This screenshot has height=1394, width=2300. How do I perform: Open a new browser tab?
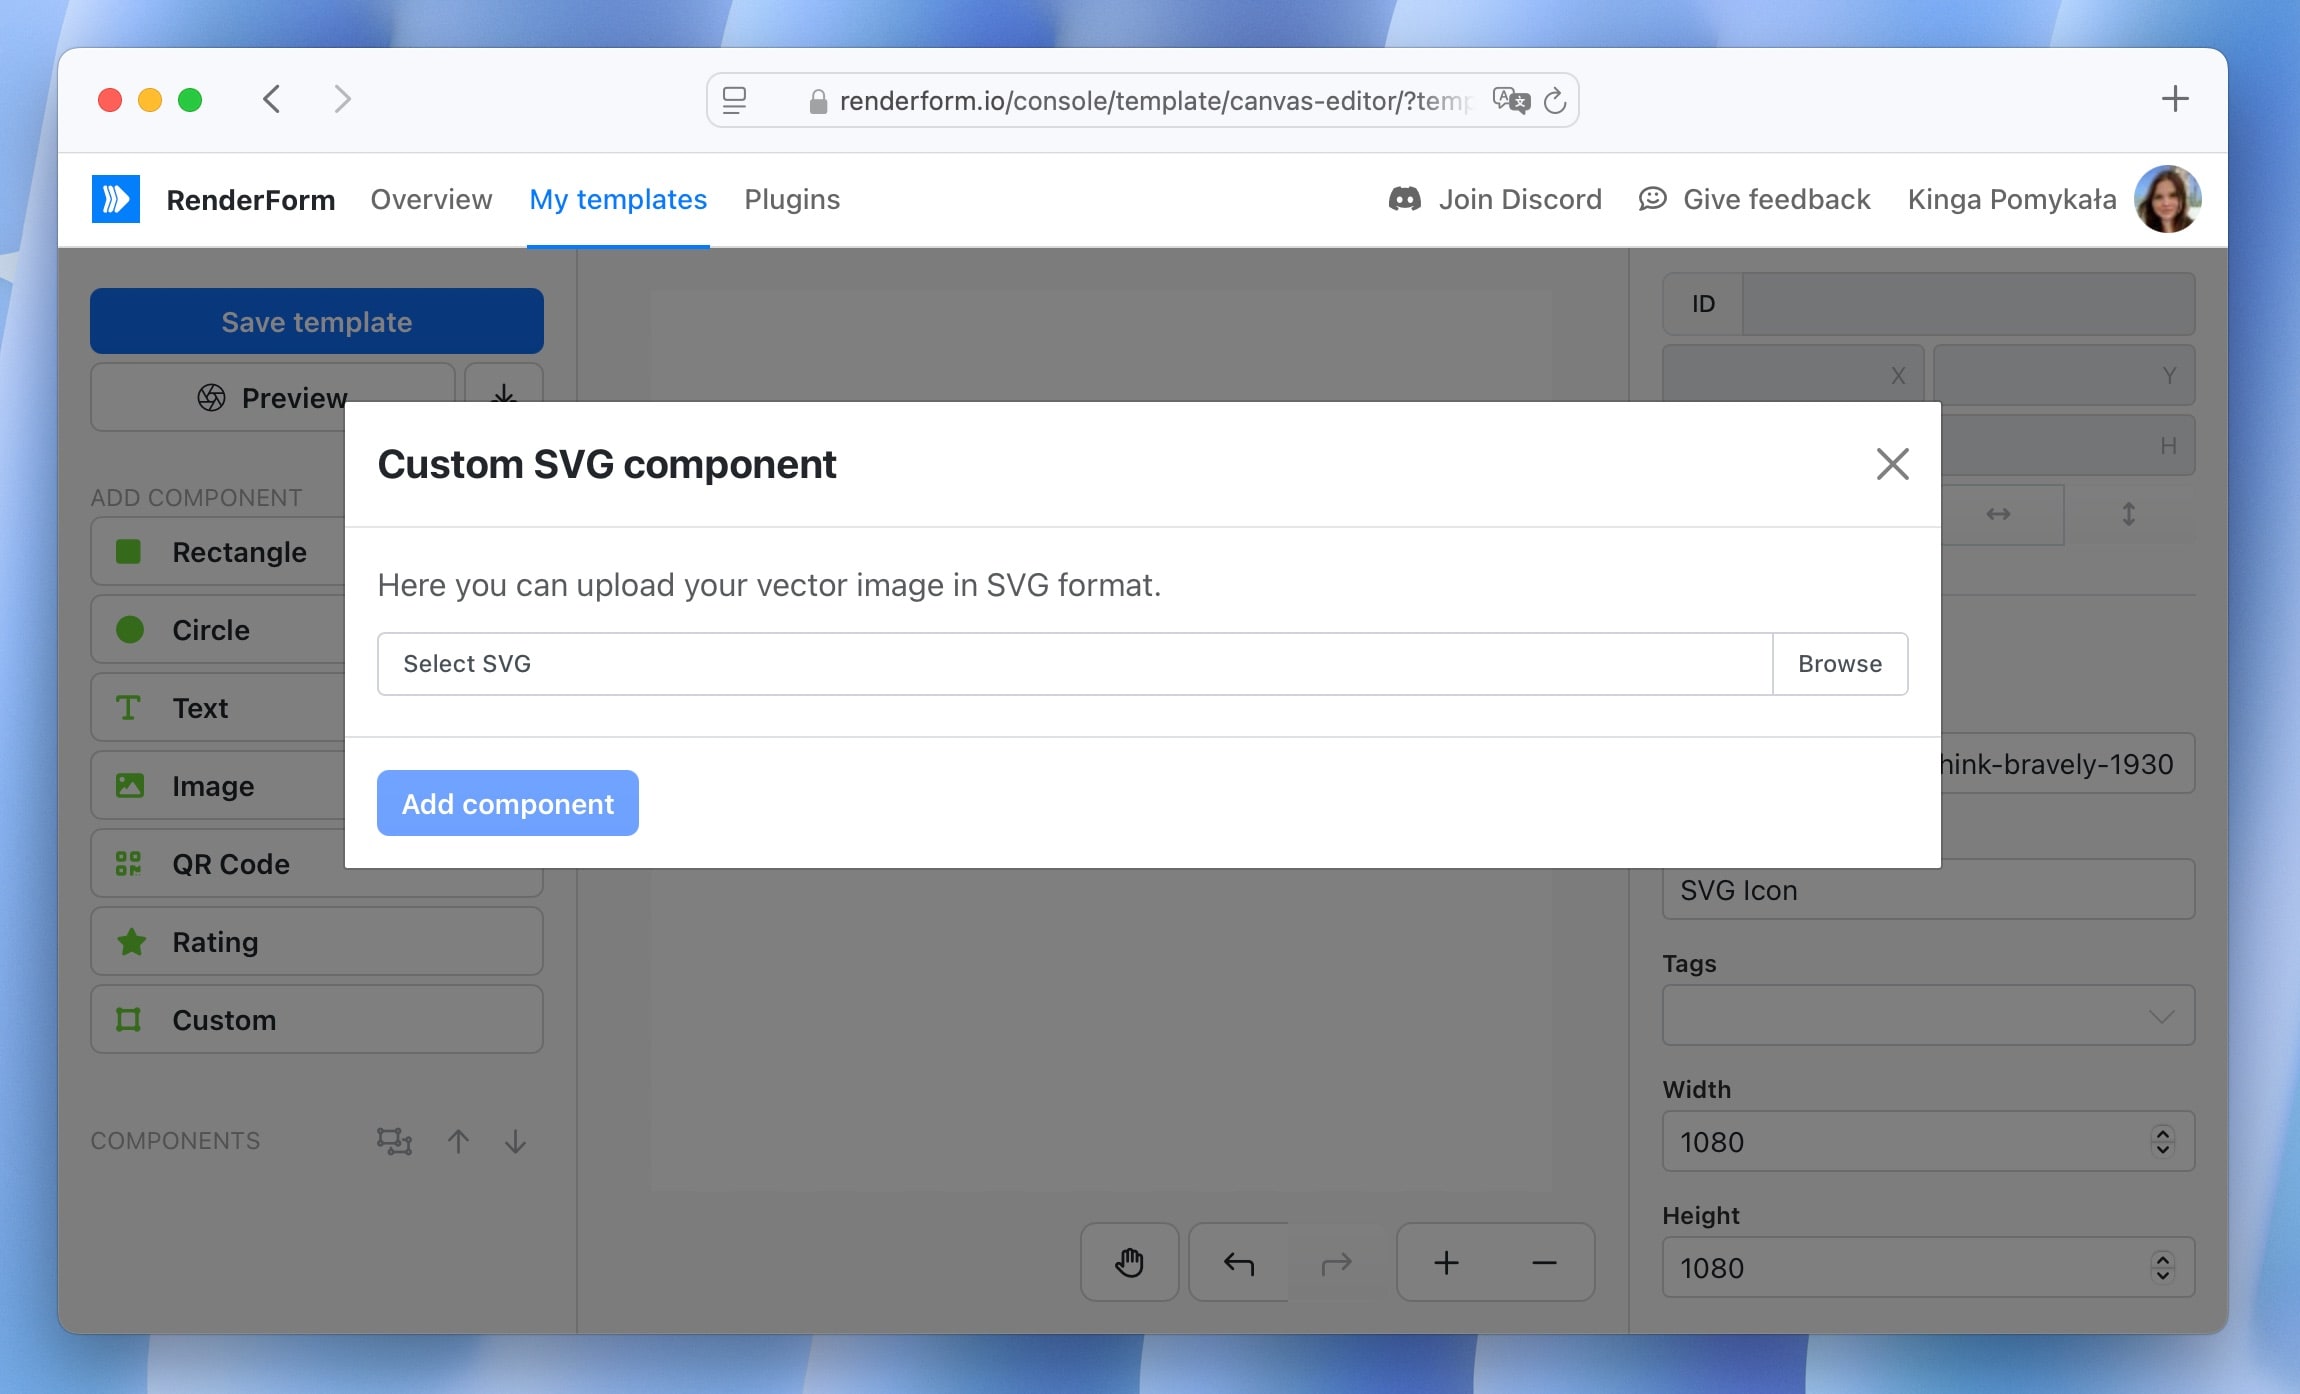coord(2175,98)
